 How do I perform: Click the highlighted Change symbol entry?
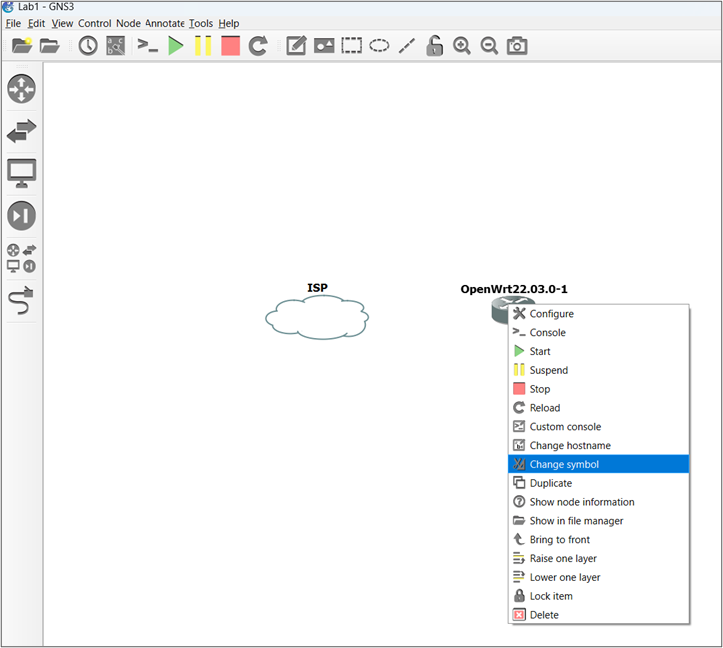tap(599, 464)
